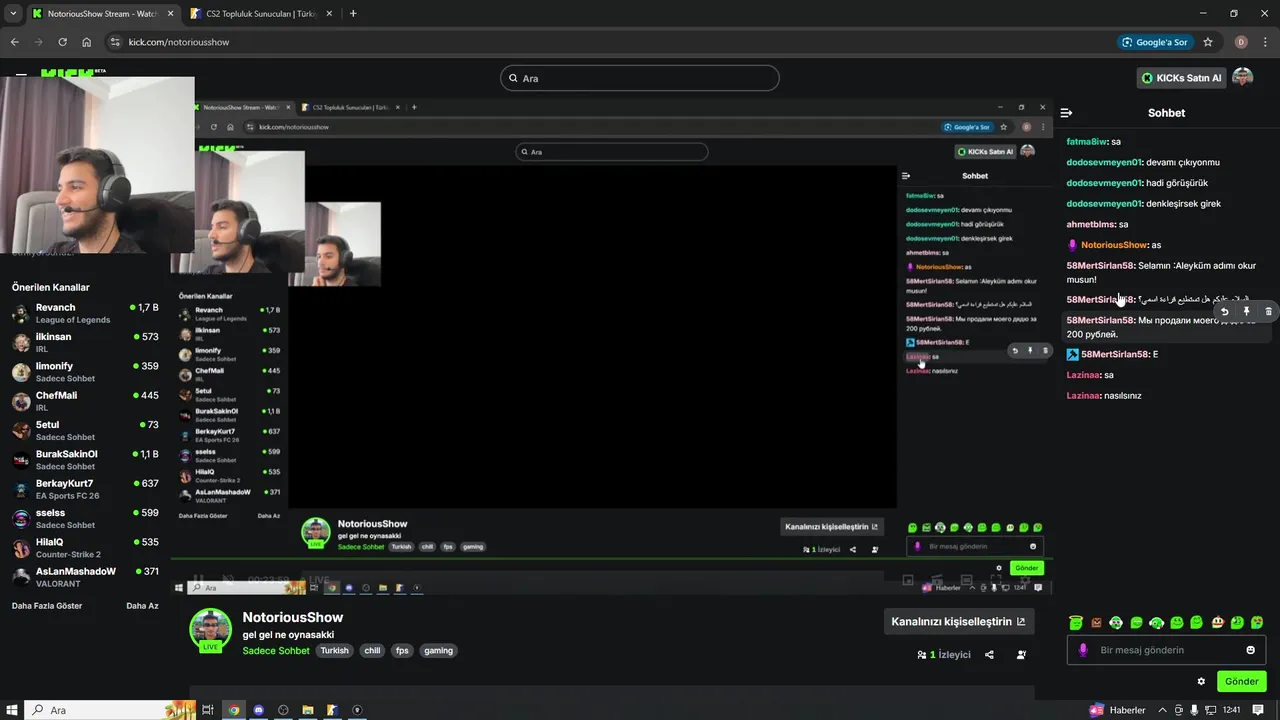Click the purple microphone icon in message box
The height and width of the screenshot is (720, 1280).
1083,650
